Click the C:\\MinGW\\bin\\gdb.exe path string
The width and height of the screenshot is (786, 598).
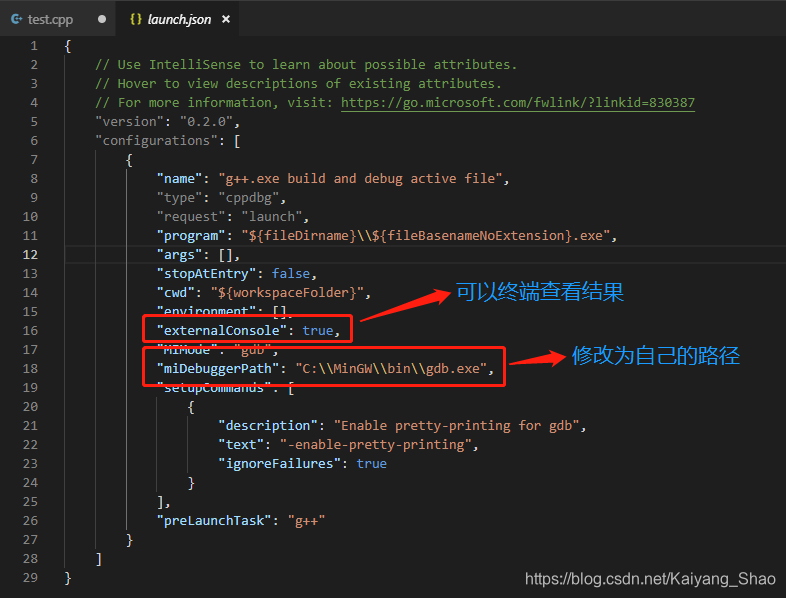point(391,369)
